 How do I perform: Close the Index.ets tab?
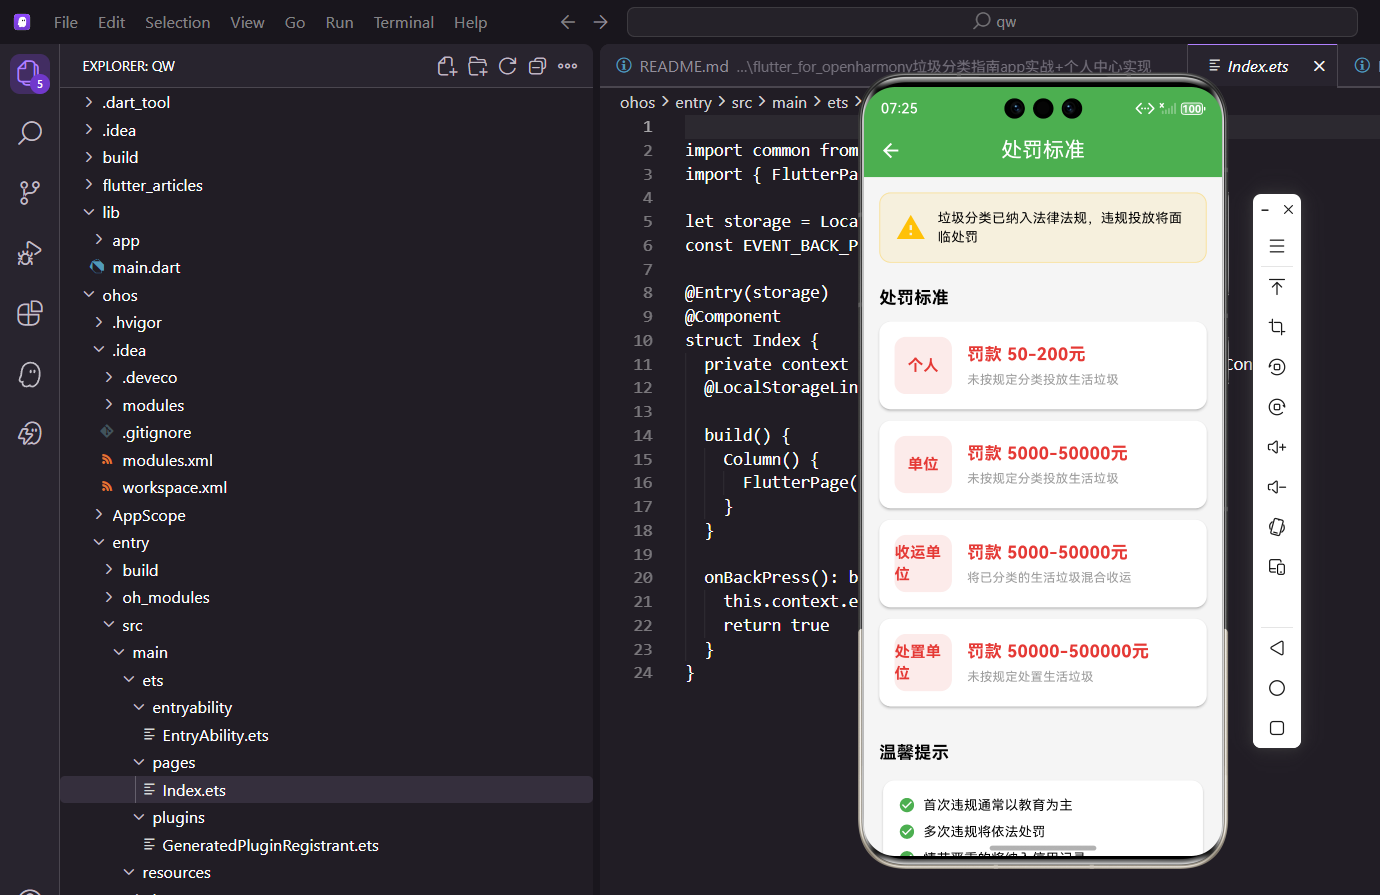point(1319,66)
